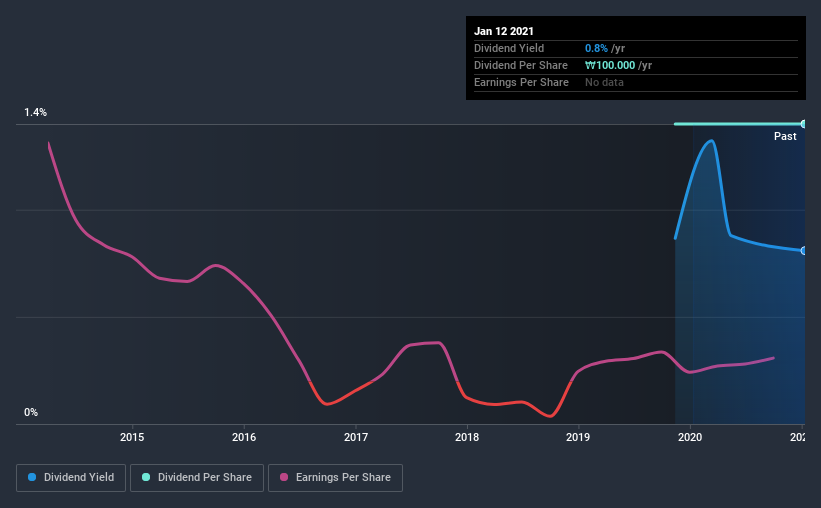Click the ₩100.000 dividend per share value
Screen dimensions: 821x508
click(610, 65)
